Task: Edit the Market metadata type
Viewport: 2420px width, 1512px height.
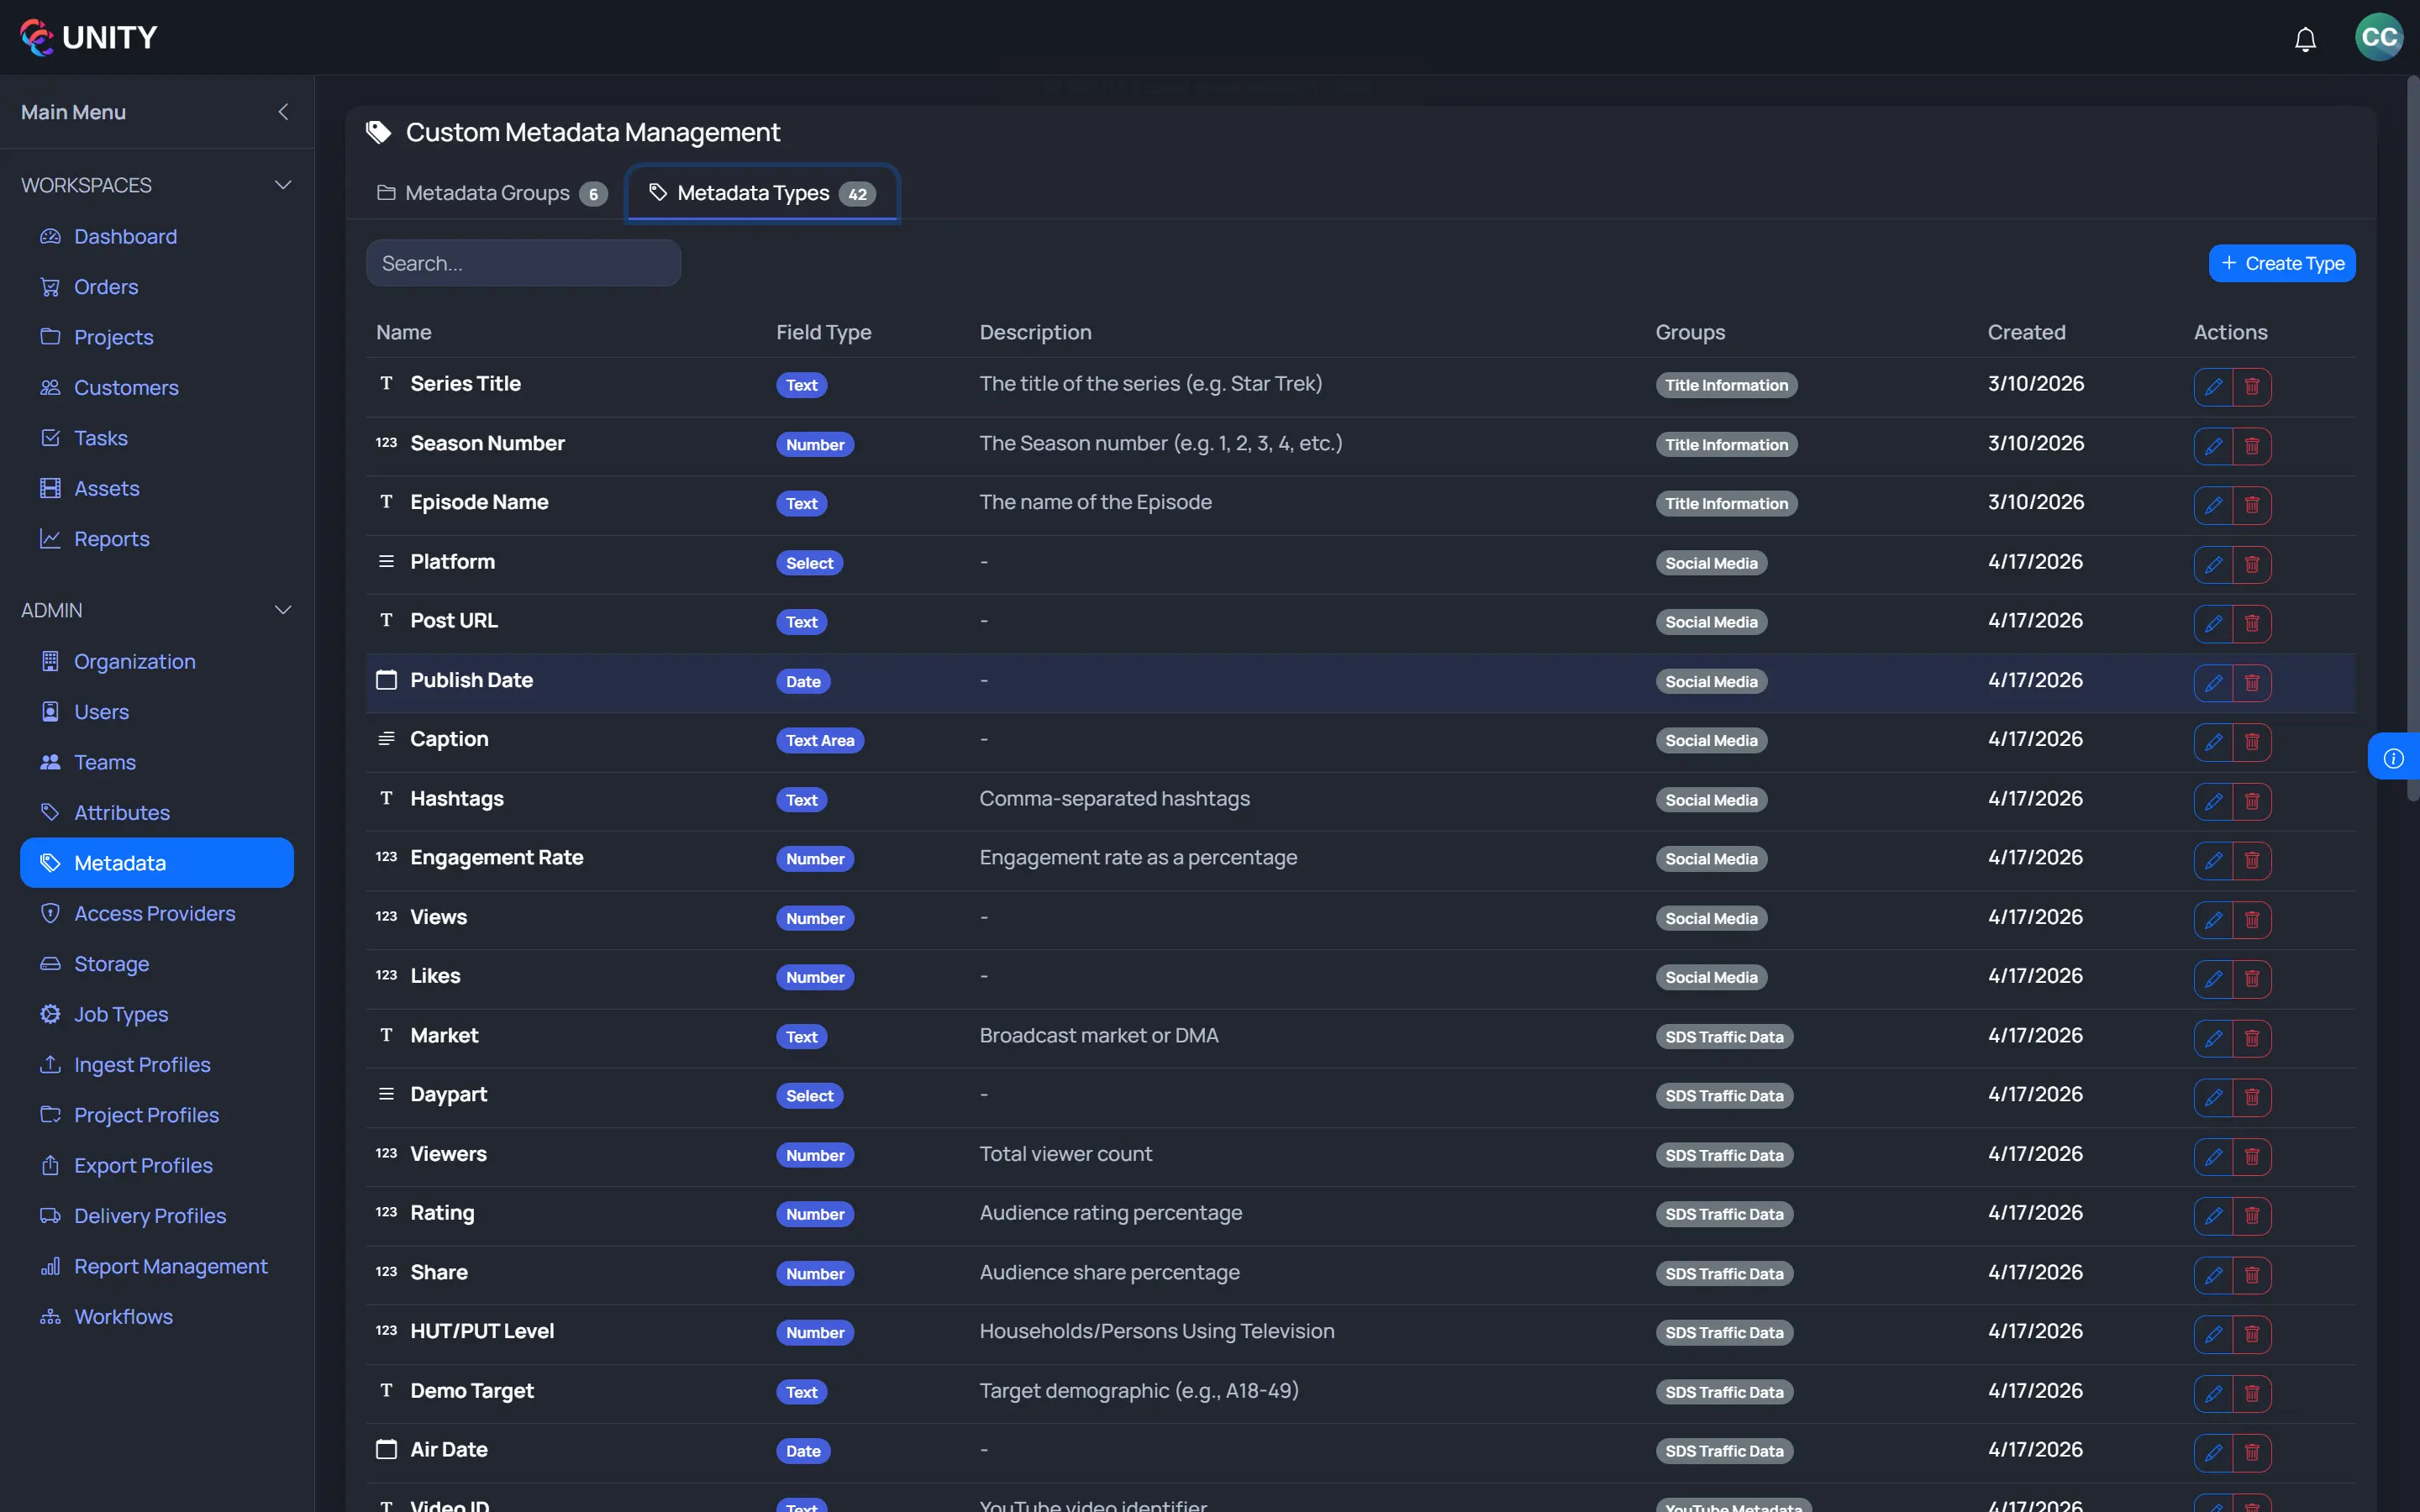Action: [x=2213, y=1038]
